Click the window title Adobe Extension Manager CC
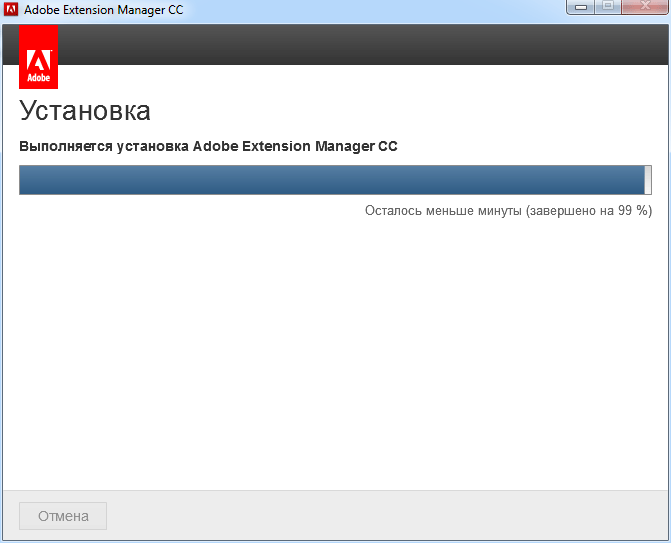This screenshot has width=671, height=543. 104,10
